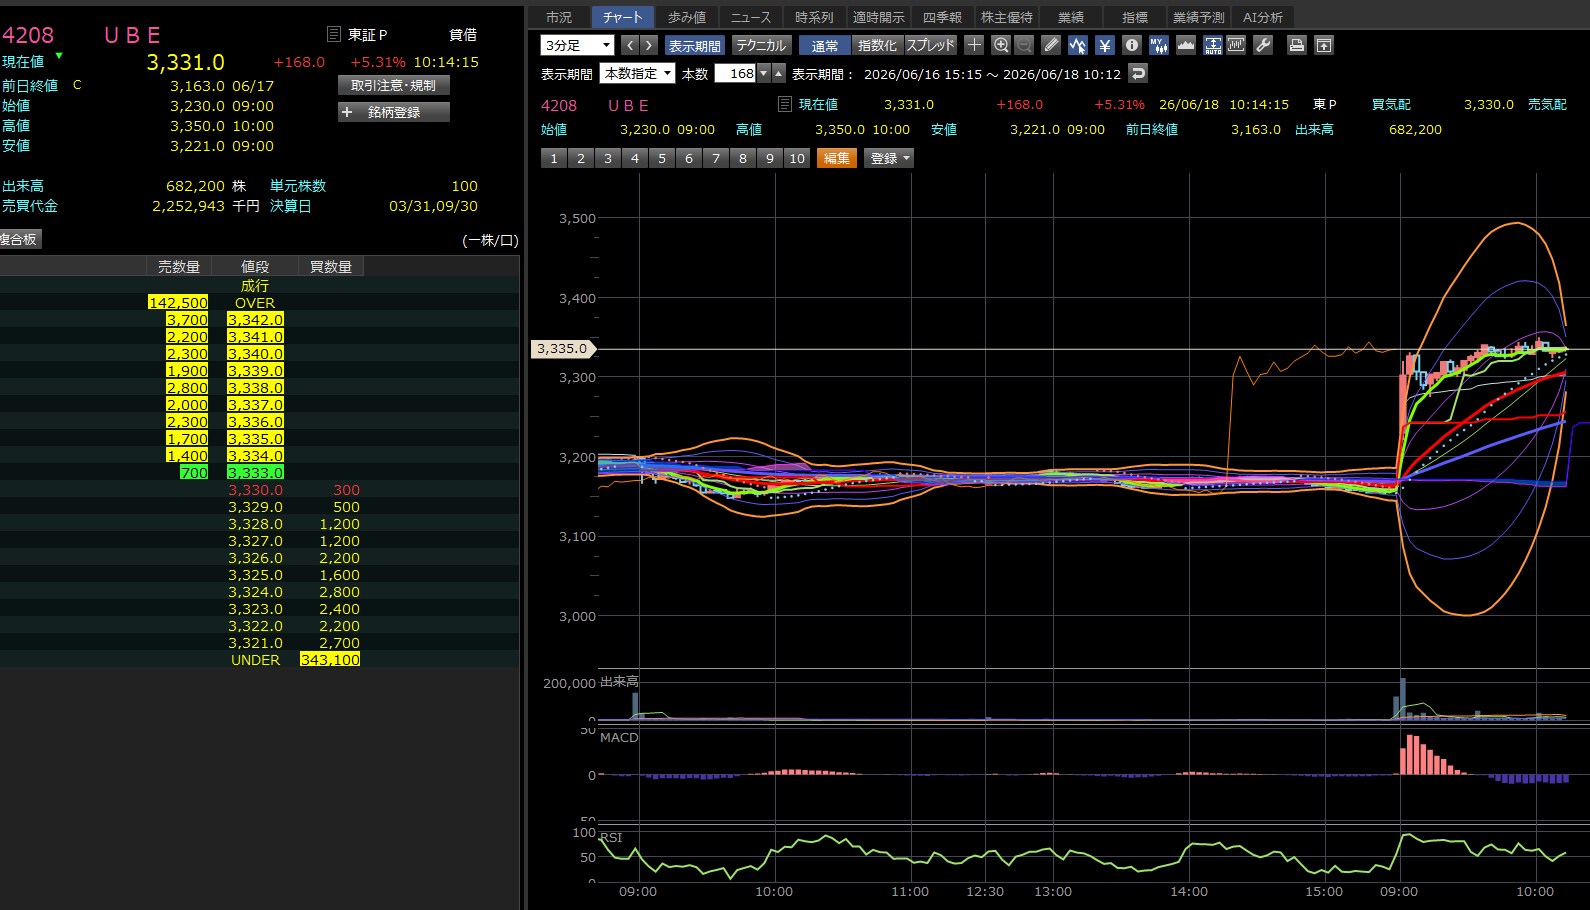Click ask price 3,342.0 in order book
Screen dimensions: 1590x910
coord(255,320)
